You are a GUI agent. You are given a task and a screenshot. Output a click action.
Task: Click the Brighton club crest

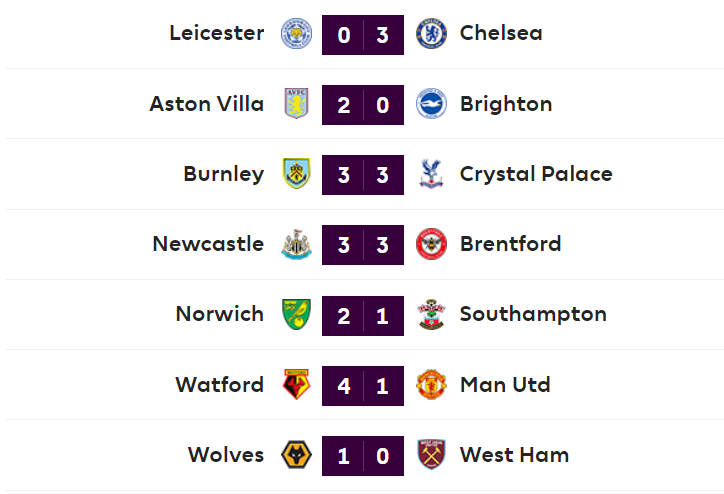[430, 104]
